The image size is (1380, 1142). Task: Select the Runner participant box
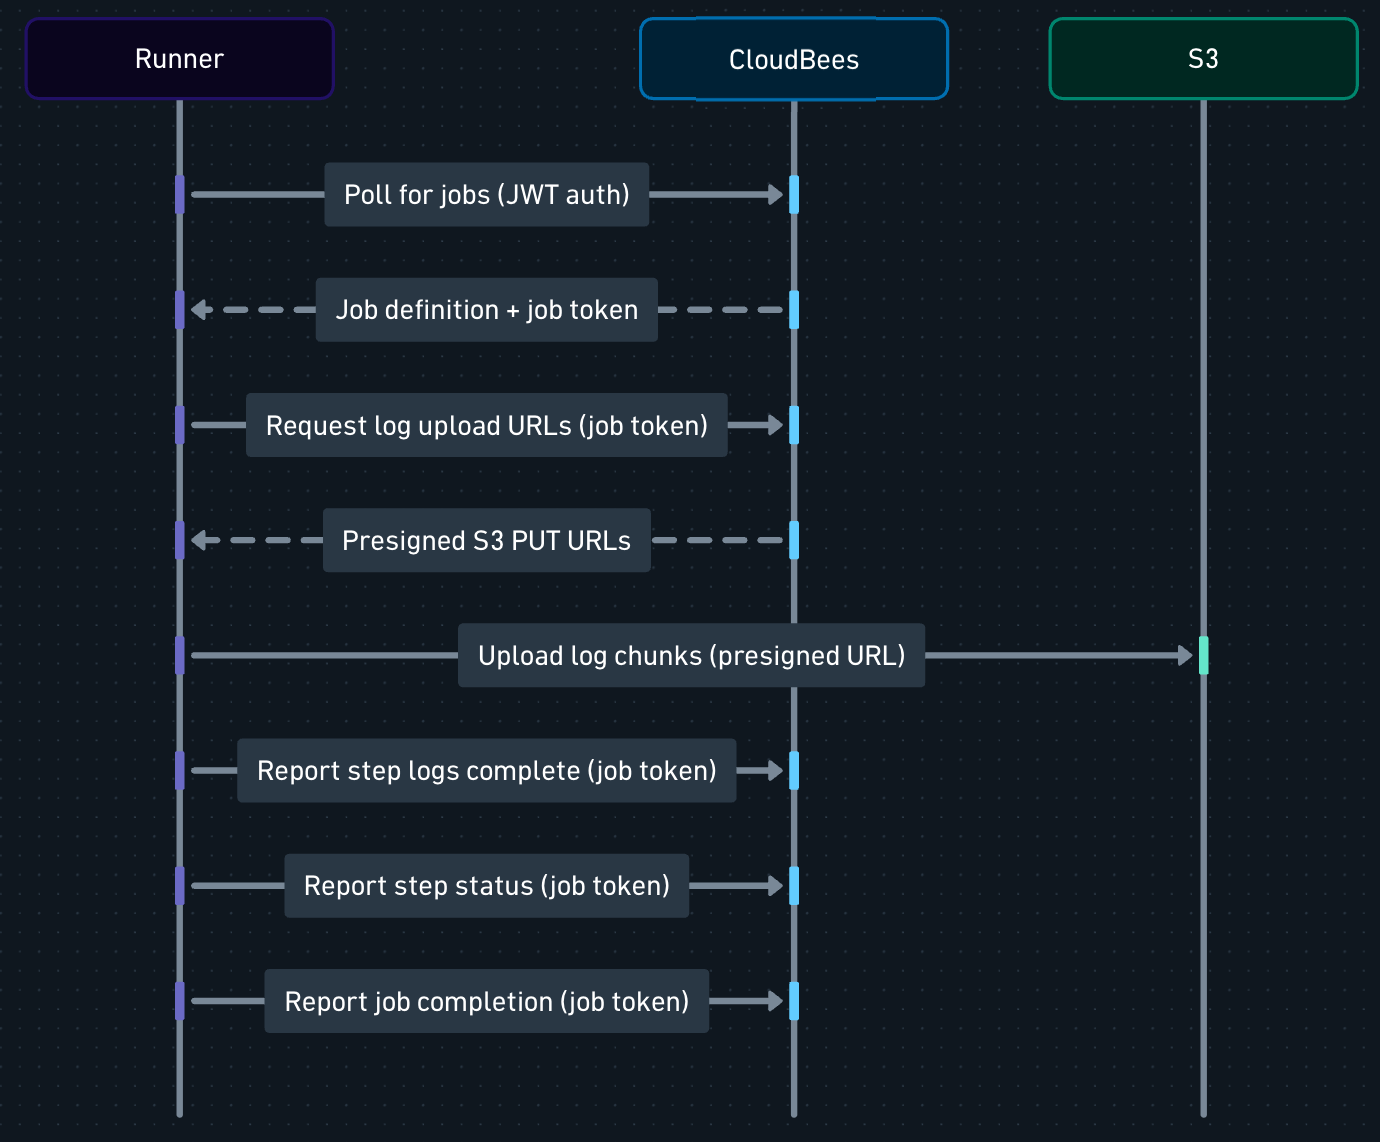179,59
